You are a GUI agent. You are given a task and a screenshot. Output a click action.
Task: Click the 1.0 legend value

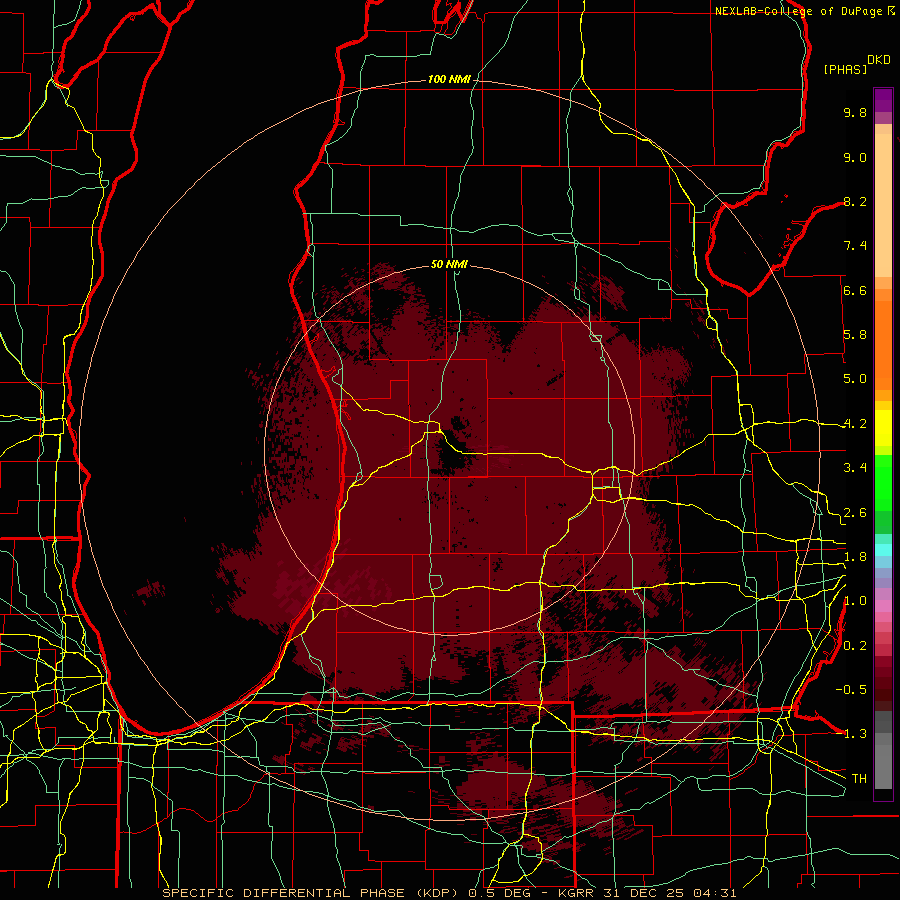[x=855, y=601]
